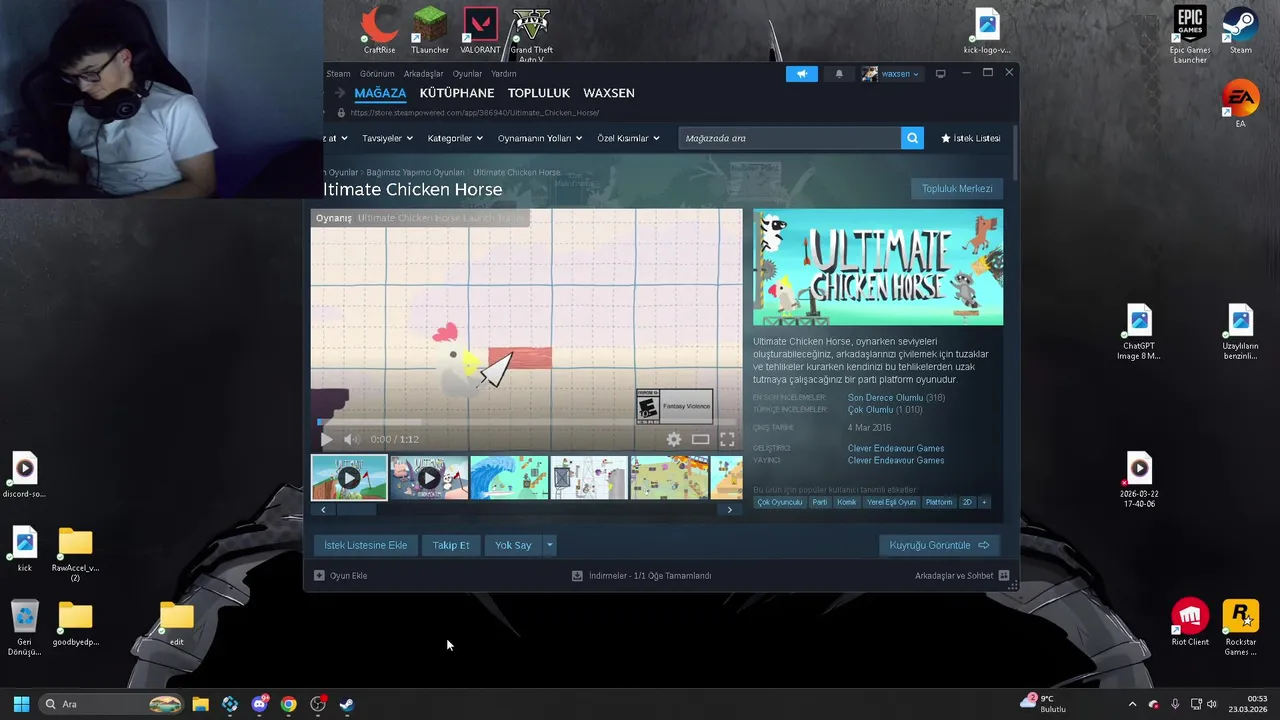Open the Steam announcements megaphone icon
The width and height of the screenshot is (1280, 720).
coord(802,74)
